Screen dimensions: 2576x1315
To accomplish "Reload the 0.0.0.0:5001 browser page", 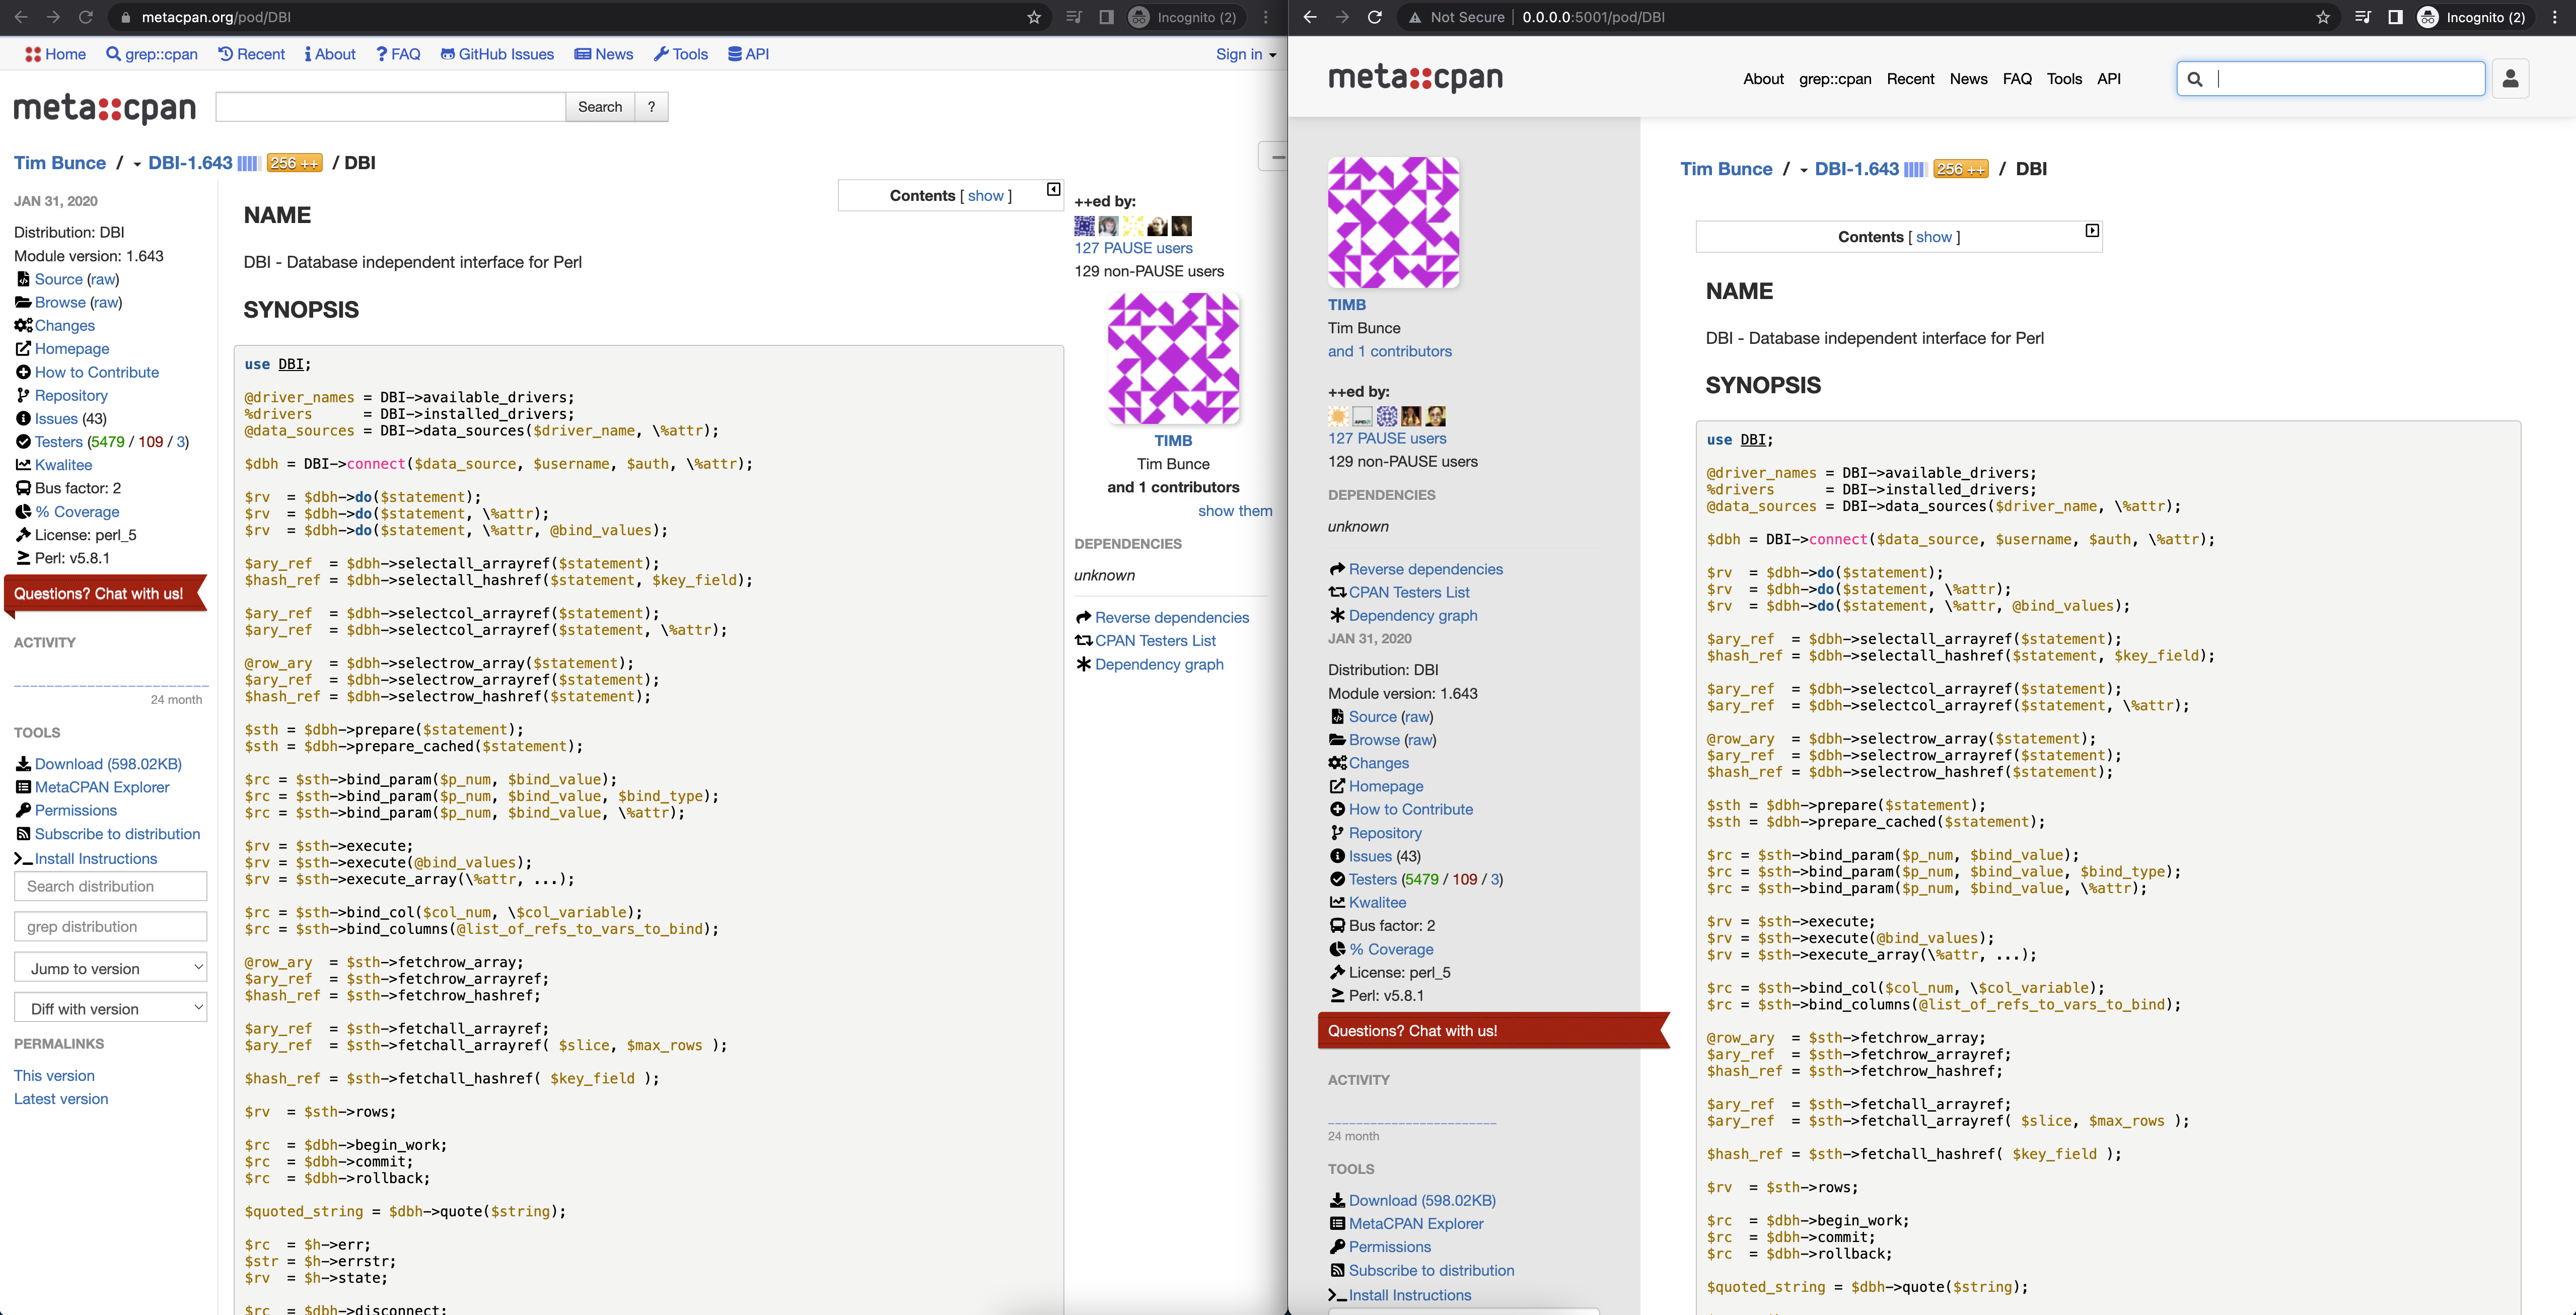I will tap(1375, 17).
